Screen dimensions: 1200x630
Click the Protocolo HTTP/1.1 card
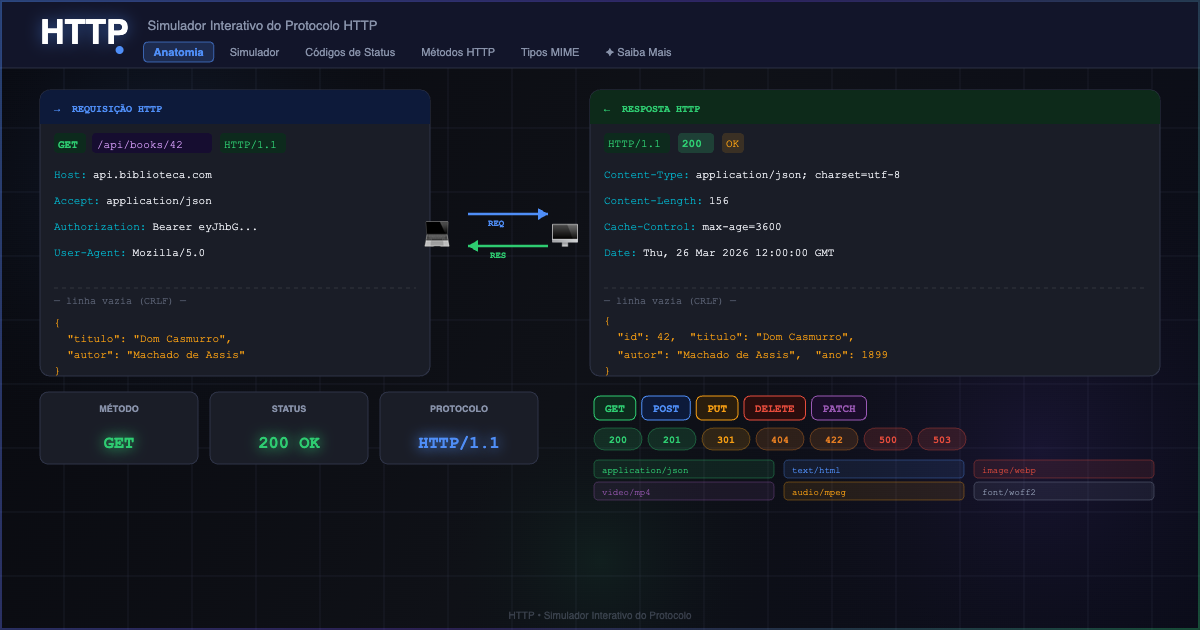459,428
